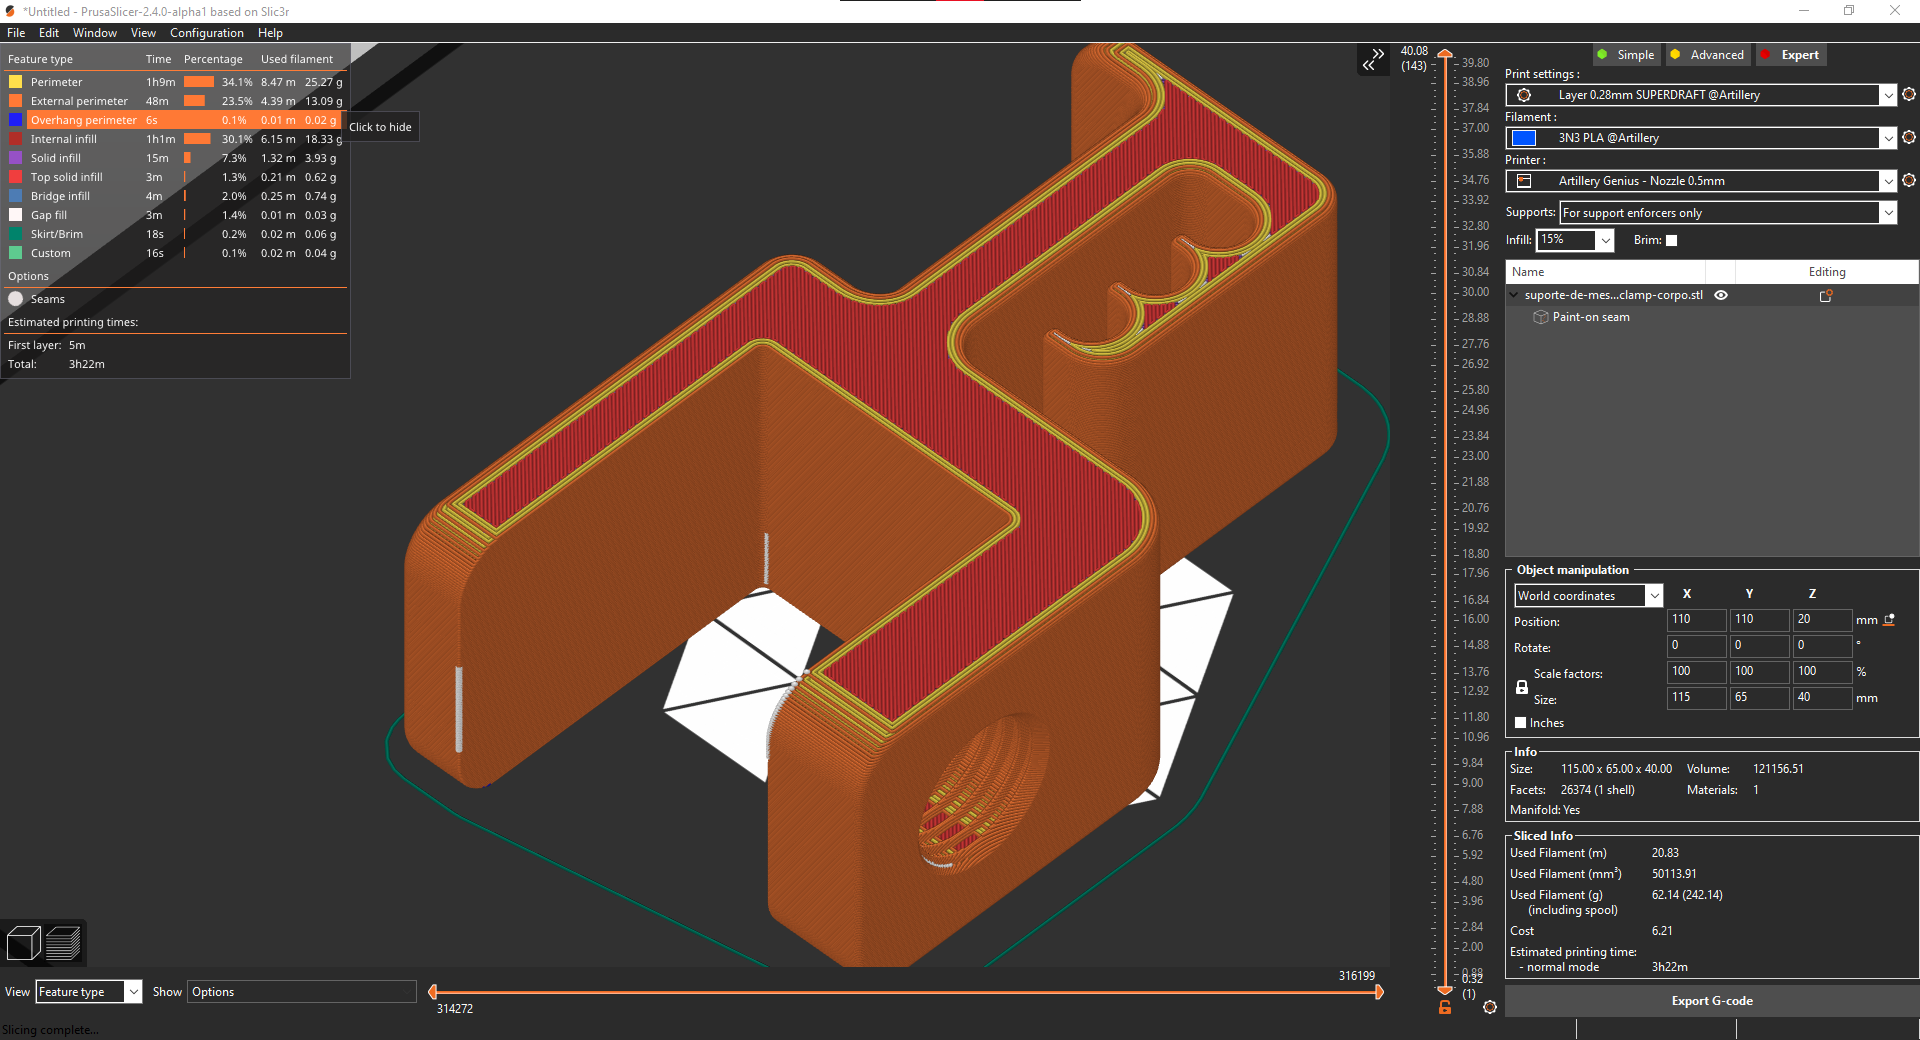Click editing icon for suporte-de-mes clamp object
The height and width of the screenshot is (1040, 1920).
[x=1826, y=296]
